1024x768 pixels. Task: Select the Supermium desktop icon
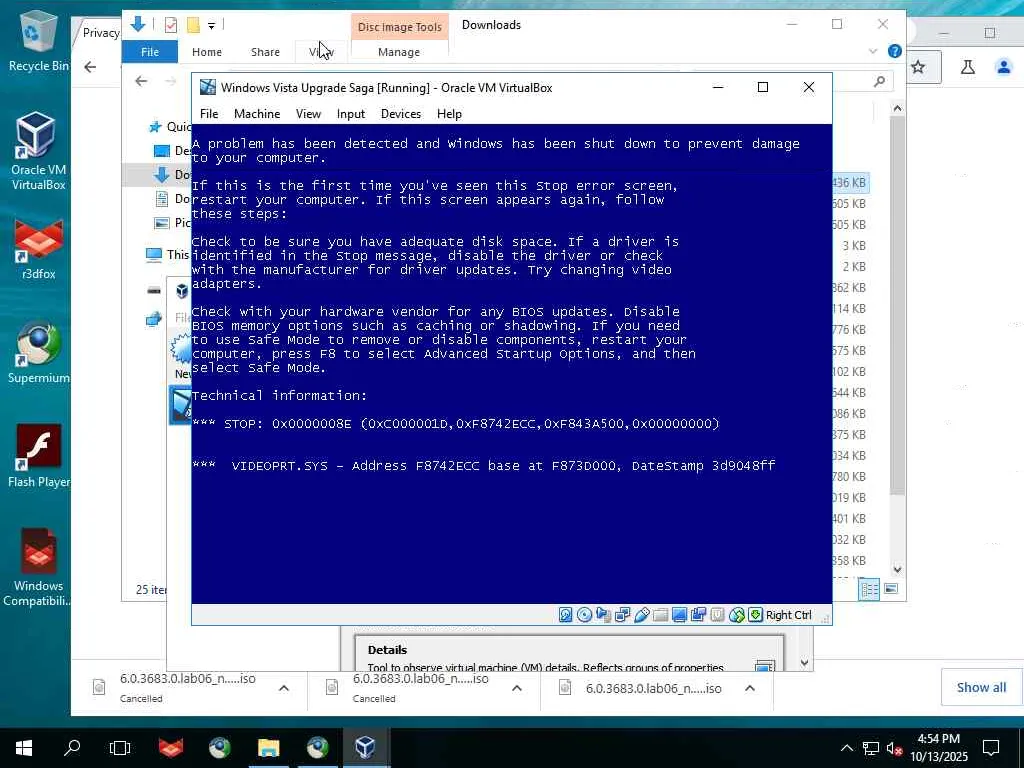pyautogui.click(x=38, y=353)
